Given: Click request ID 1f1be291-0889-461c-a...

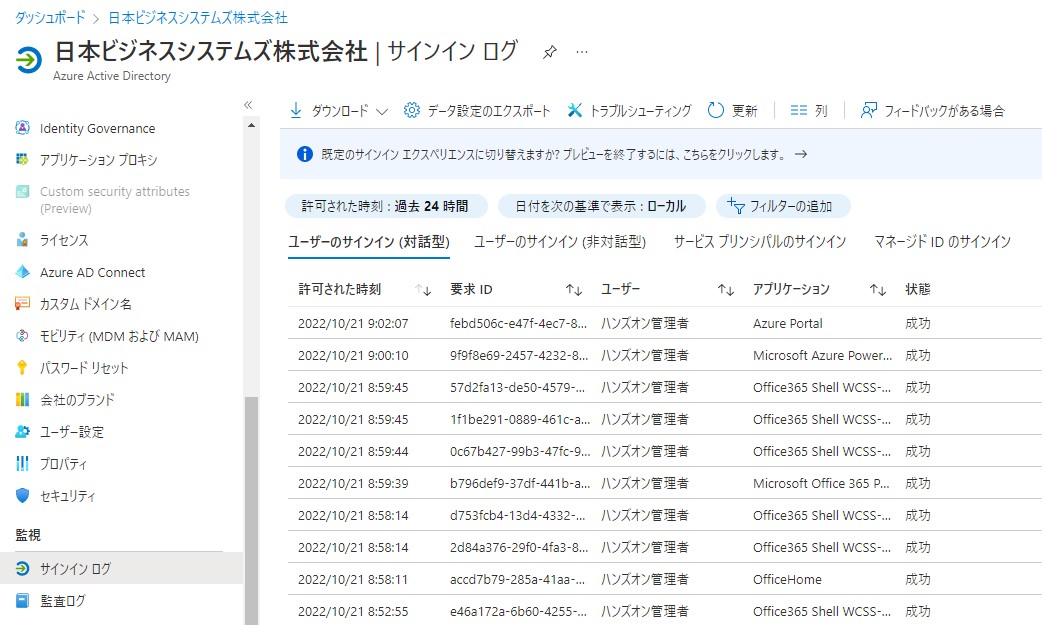Looking at the screenshot, I should point(520,420).
